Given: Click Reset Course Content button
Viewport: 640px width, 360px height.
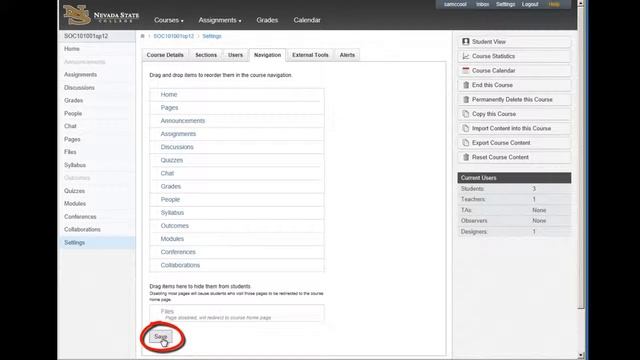Looking at the screenshot, I should 514,157.
